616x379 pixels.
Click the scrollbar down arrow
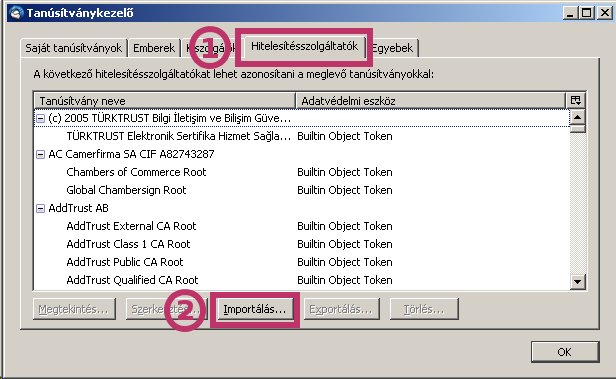pyautogui.click(x=578, y=282)
